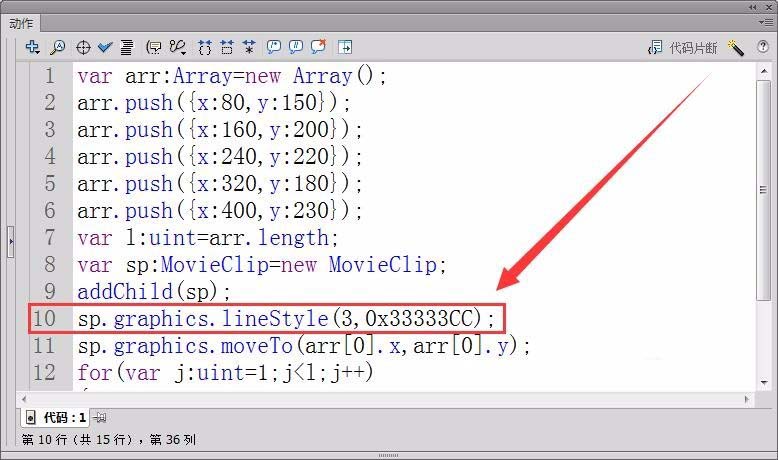Click line number 1 in the gutter
Screen dimensions: 778x460
coord(50,76)
